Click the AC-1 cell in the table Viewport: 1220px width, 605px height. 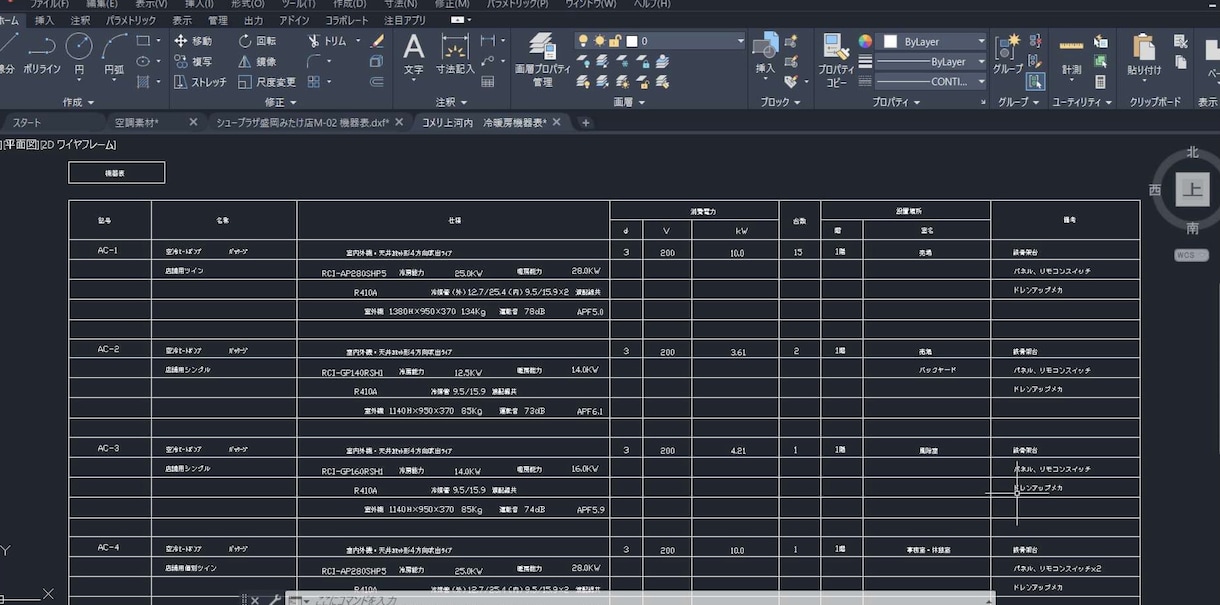(x=109, y=250)
